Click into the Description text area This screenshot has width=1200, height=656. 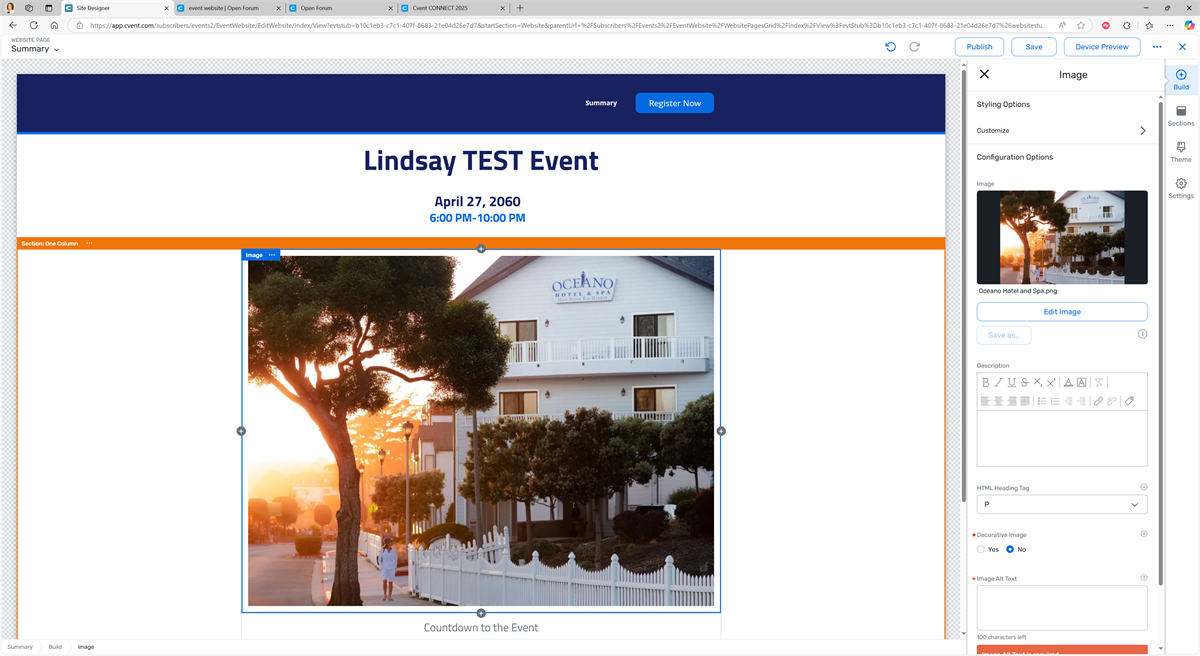click(1062, 438)
